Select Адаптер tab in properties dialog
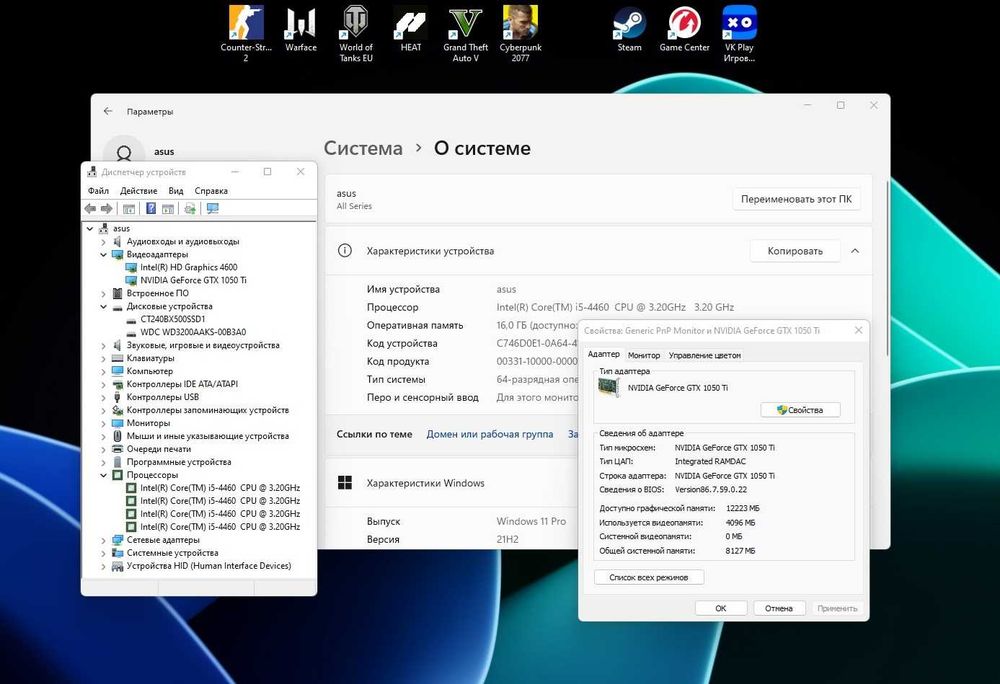Image resolution: width=1000 pixels, height=684 pixels. point(603,354)
